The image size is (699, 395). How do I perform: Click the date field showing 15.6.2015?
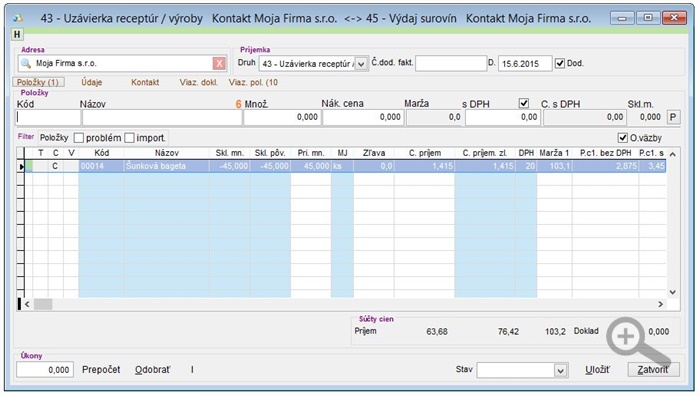pyautogui.click(x=525, y=63)
